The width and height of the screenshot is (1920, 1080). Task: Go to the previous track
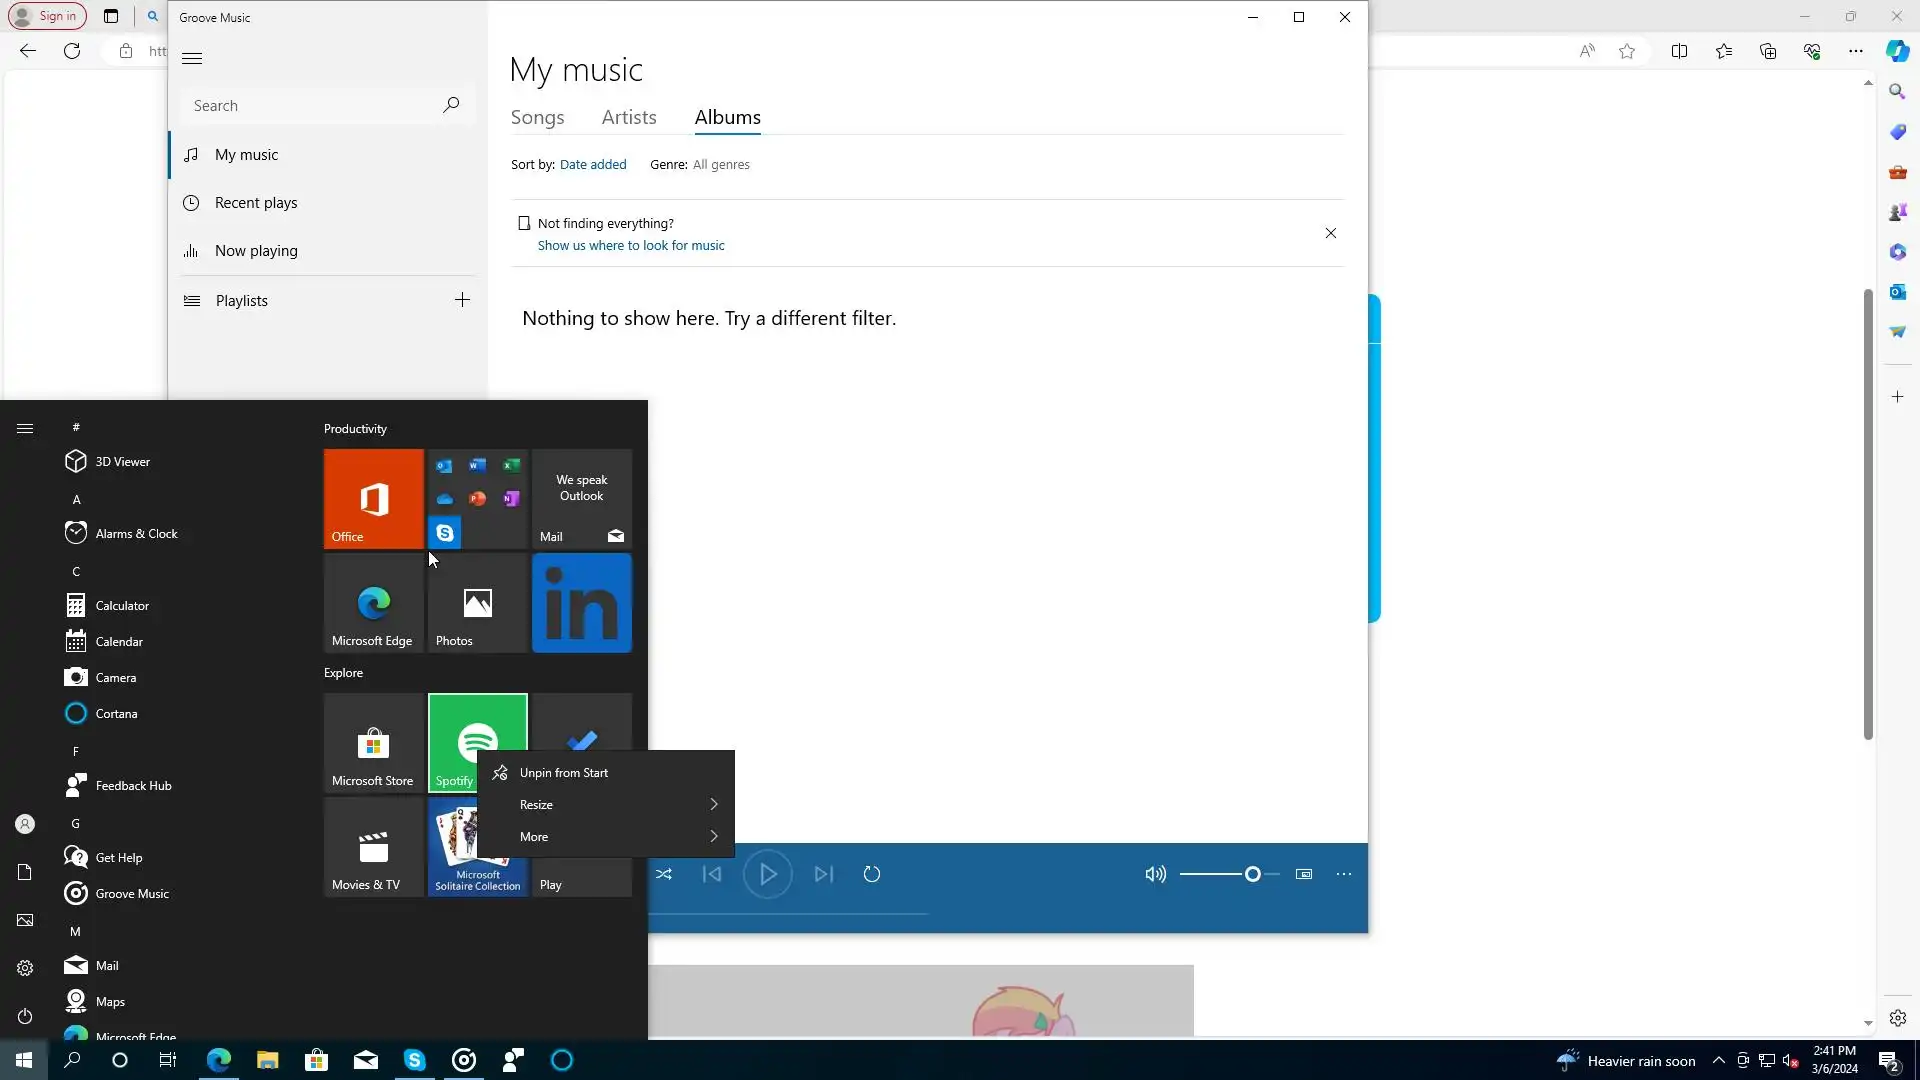[712, 874]
